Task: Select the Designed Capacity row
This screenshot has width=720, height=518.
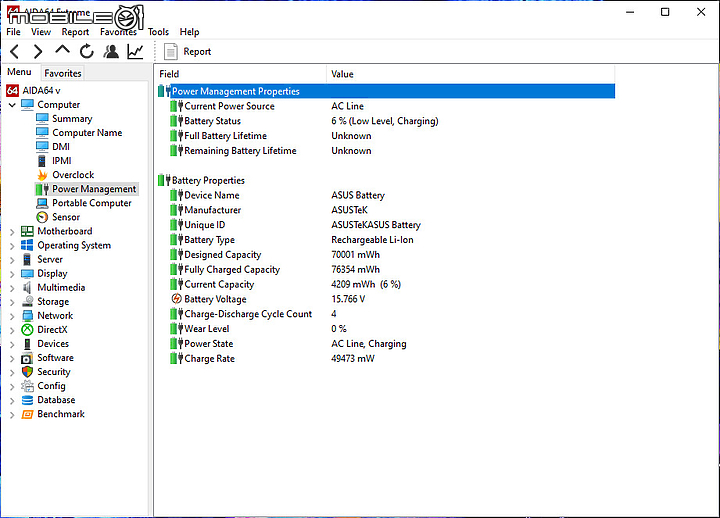Action: (386, 254)
